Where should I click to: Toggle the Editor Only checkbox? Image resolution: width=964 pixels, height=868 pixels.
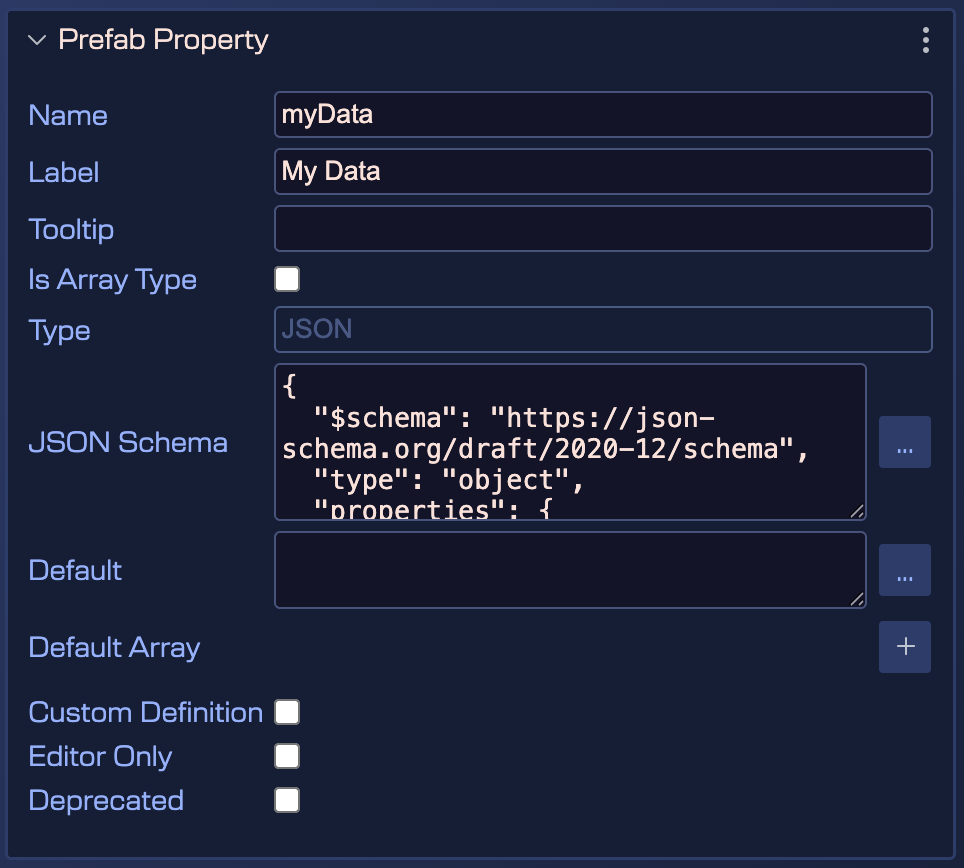pyautogui.click(x=286, y=756)
